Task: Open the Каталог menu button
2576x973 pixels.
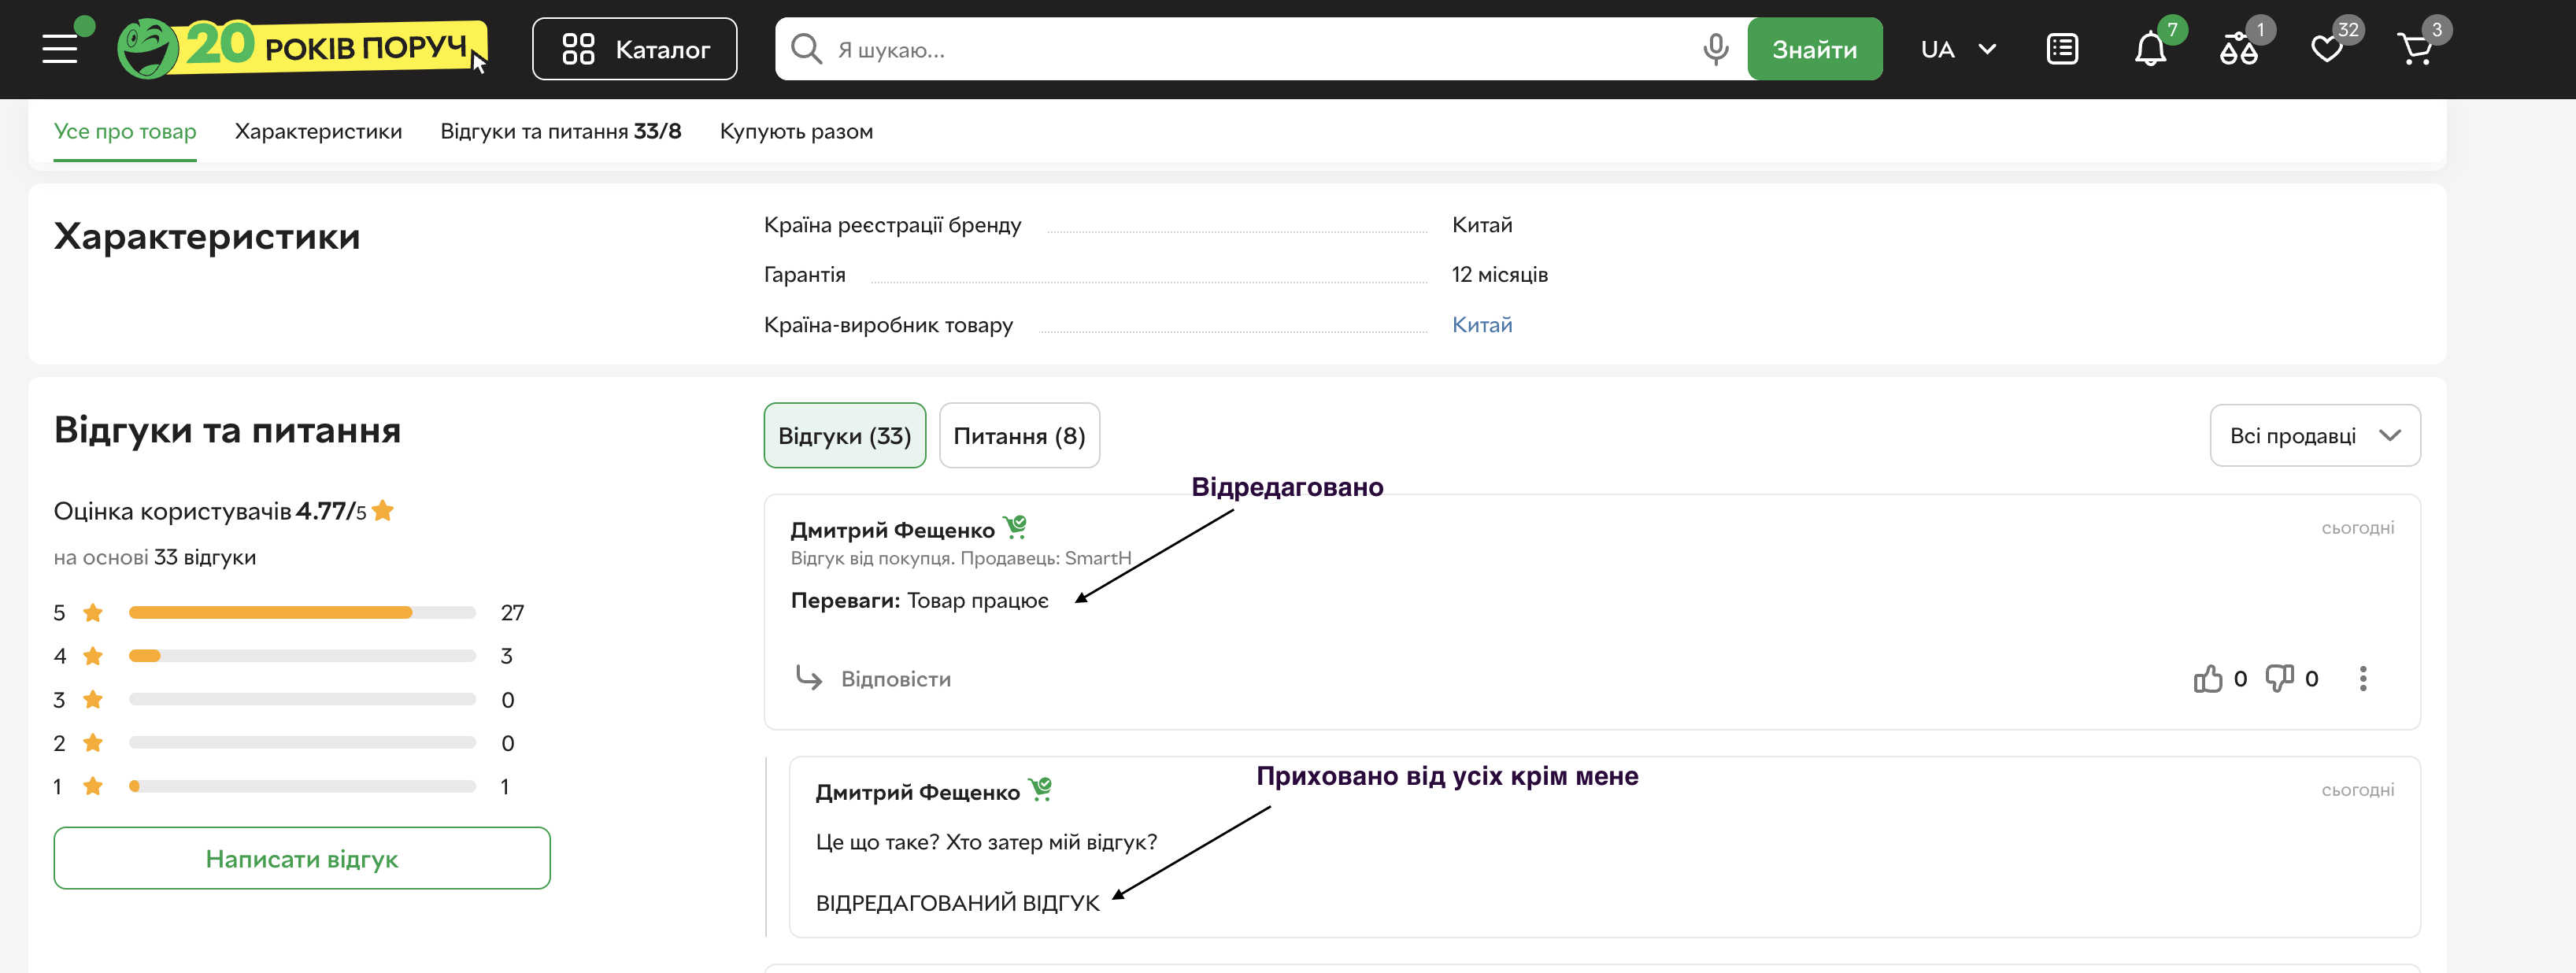Action: click(x=635, y=49)
